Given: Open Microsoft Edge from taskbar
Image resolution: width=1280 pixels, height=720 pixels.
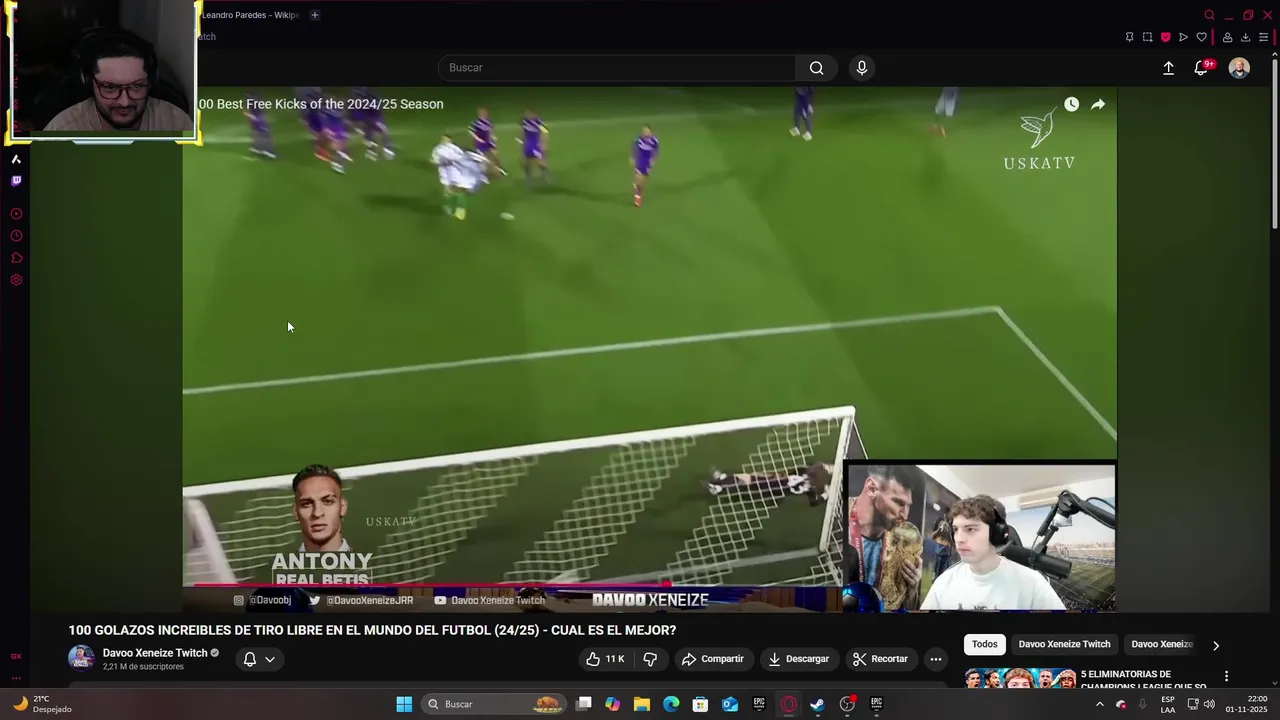Looking at the screenshot, I should pos(671,704).
